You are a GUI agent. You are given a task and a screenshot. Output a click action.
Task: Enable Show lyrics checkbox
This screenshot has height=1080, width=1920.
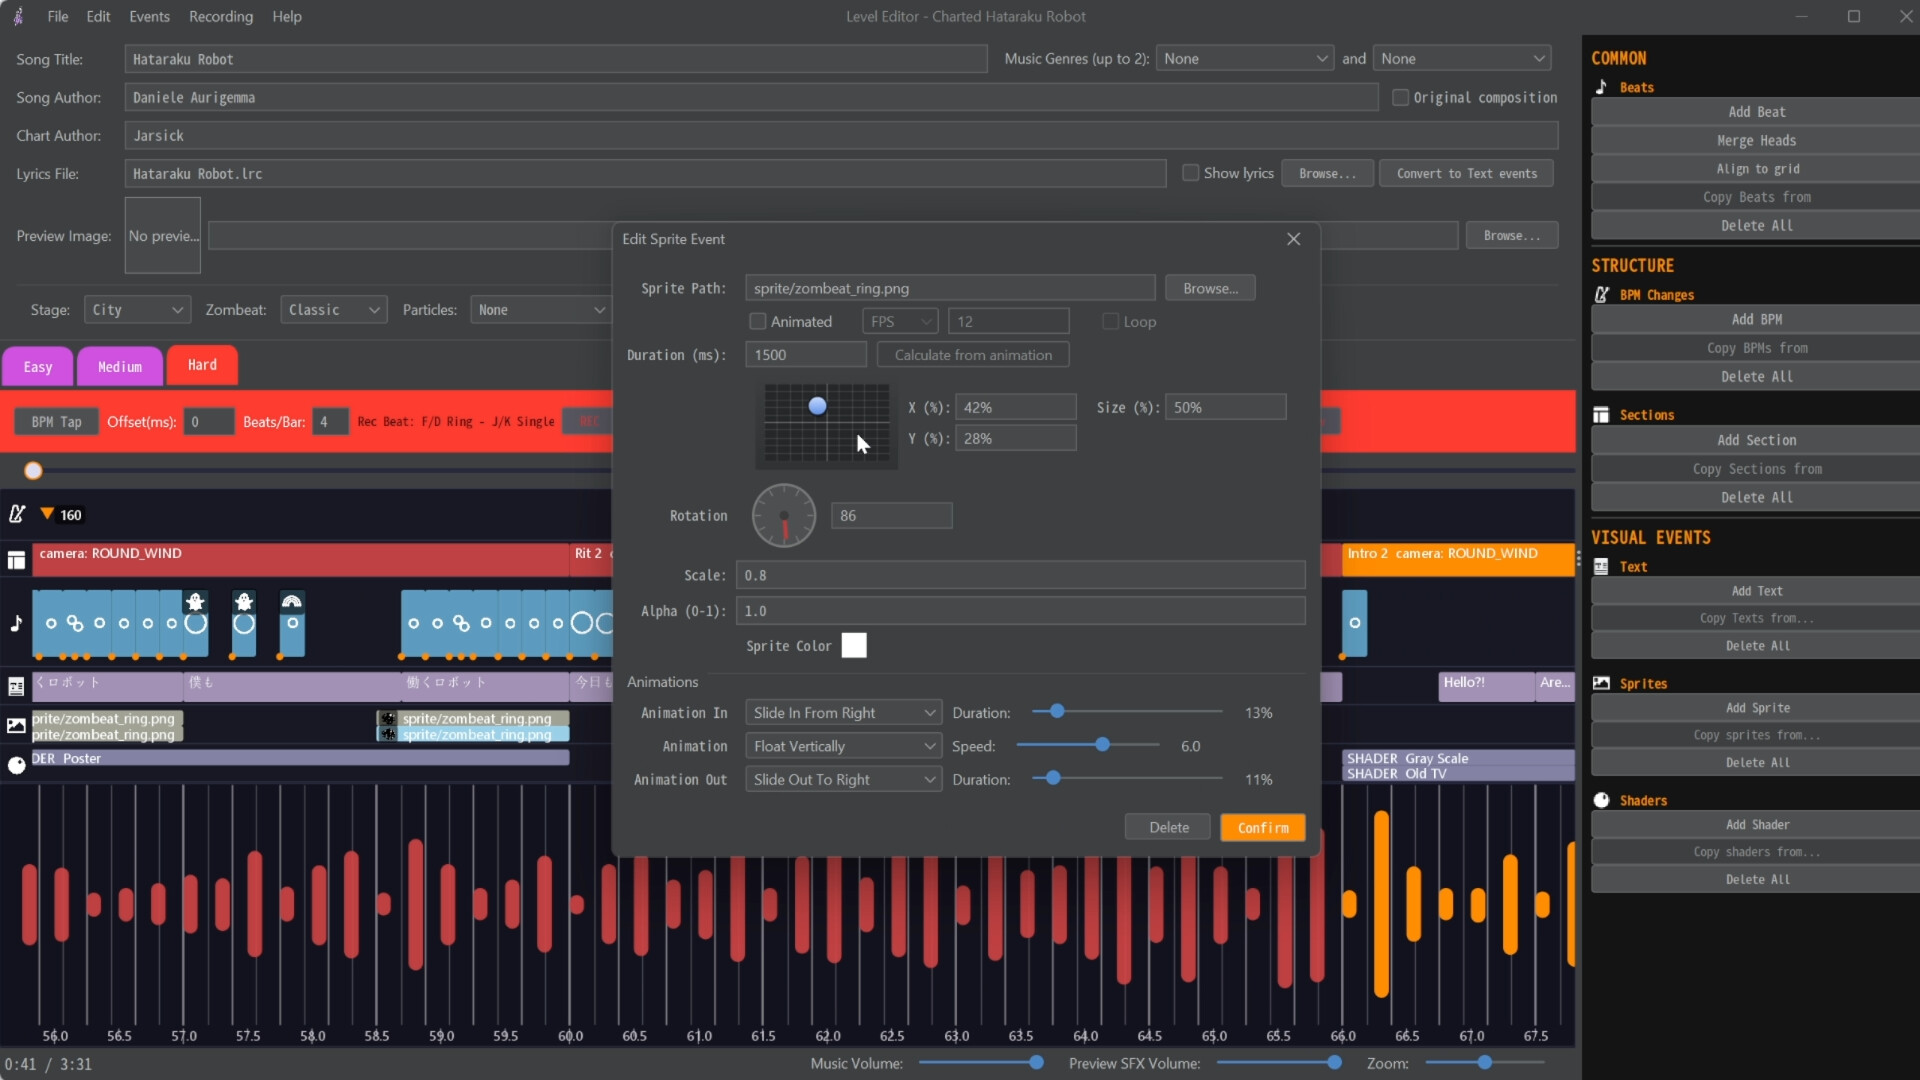pos(1190,173)
